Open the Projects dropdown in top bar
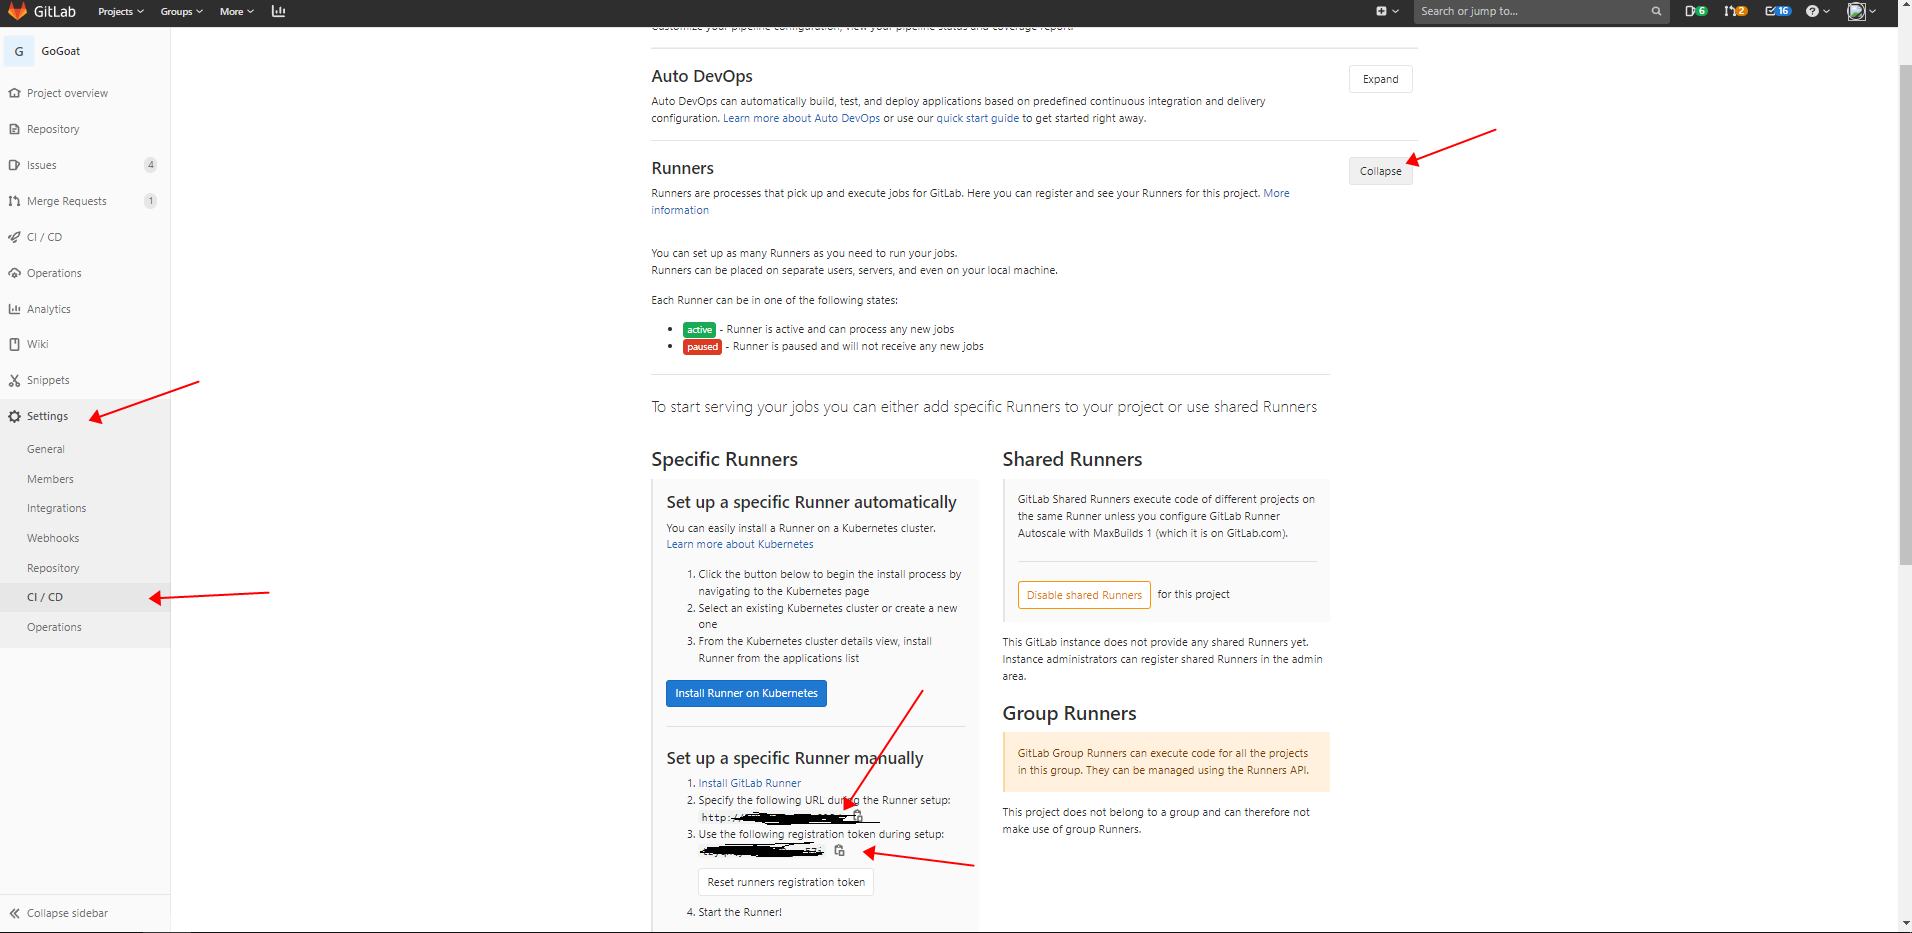 [121, 11]
